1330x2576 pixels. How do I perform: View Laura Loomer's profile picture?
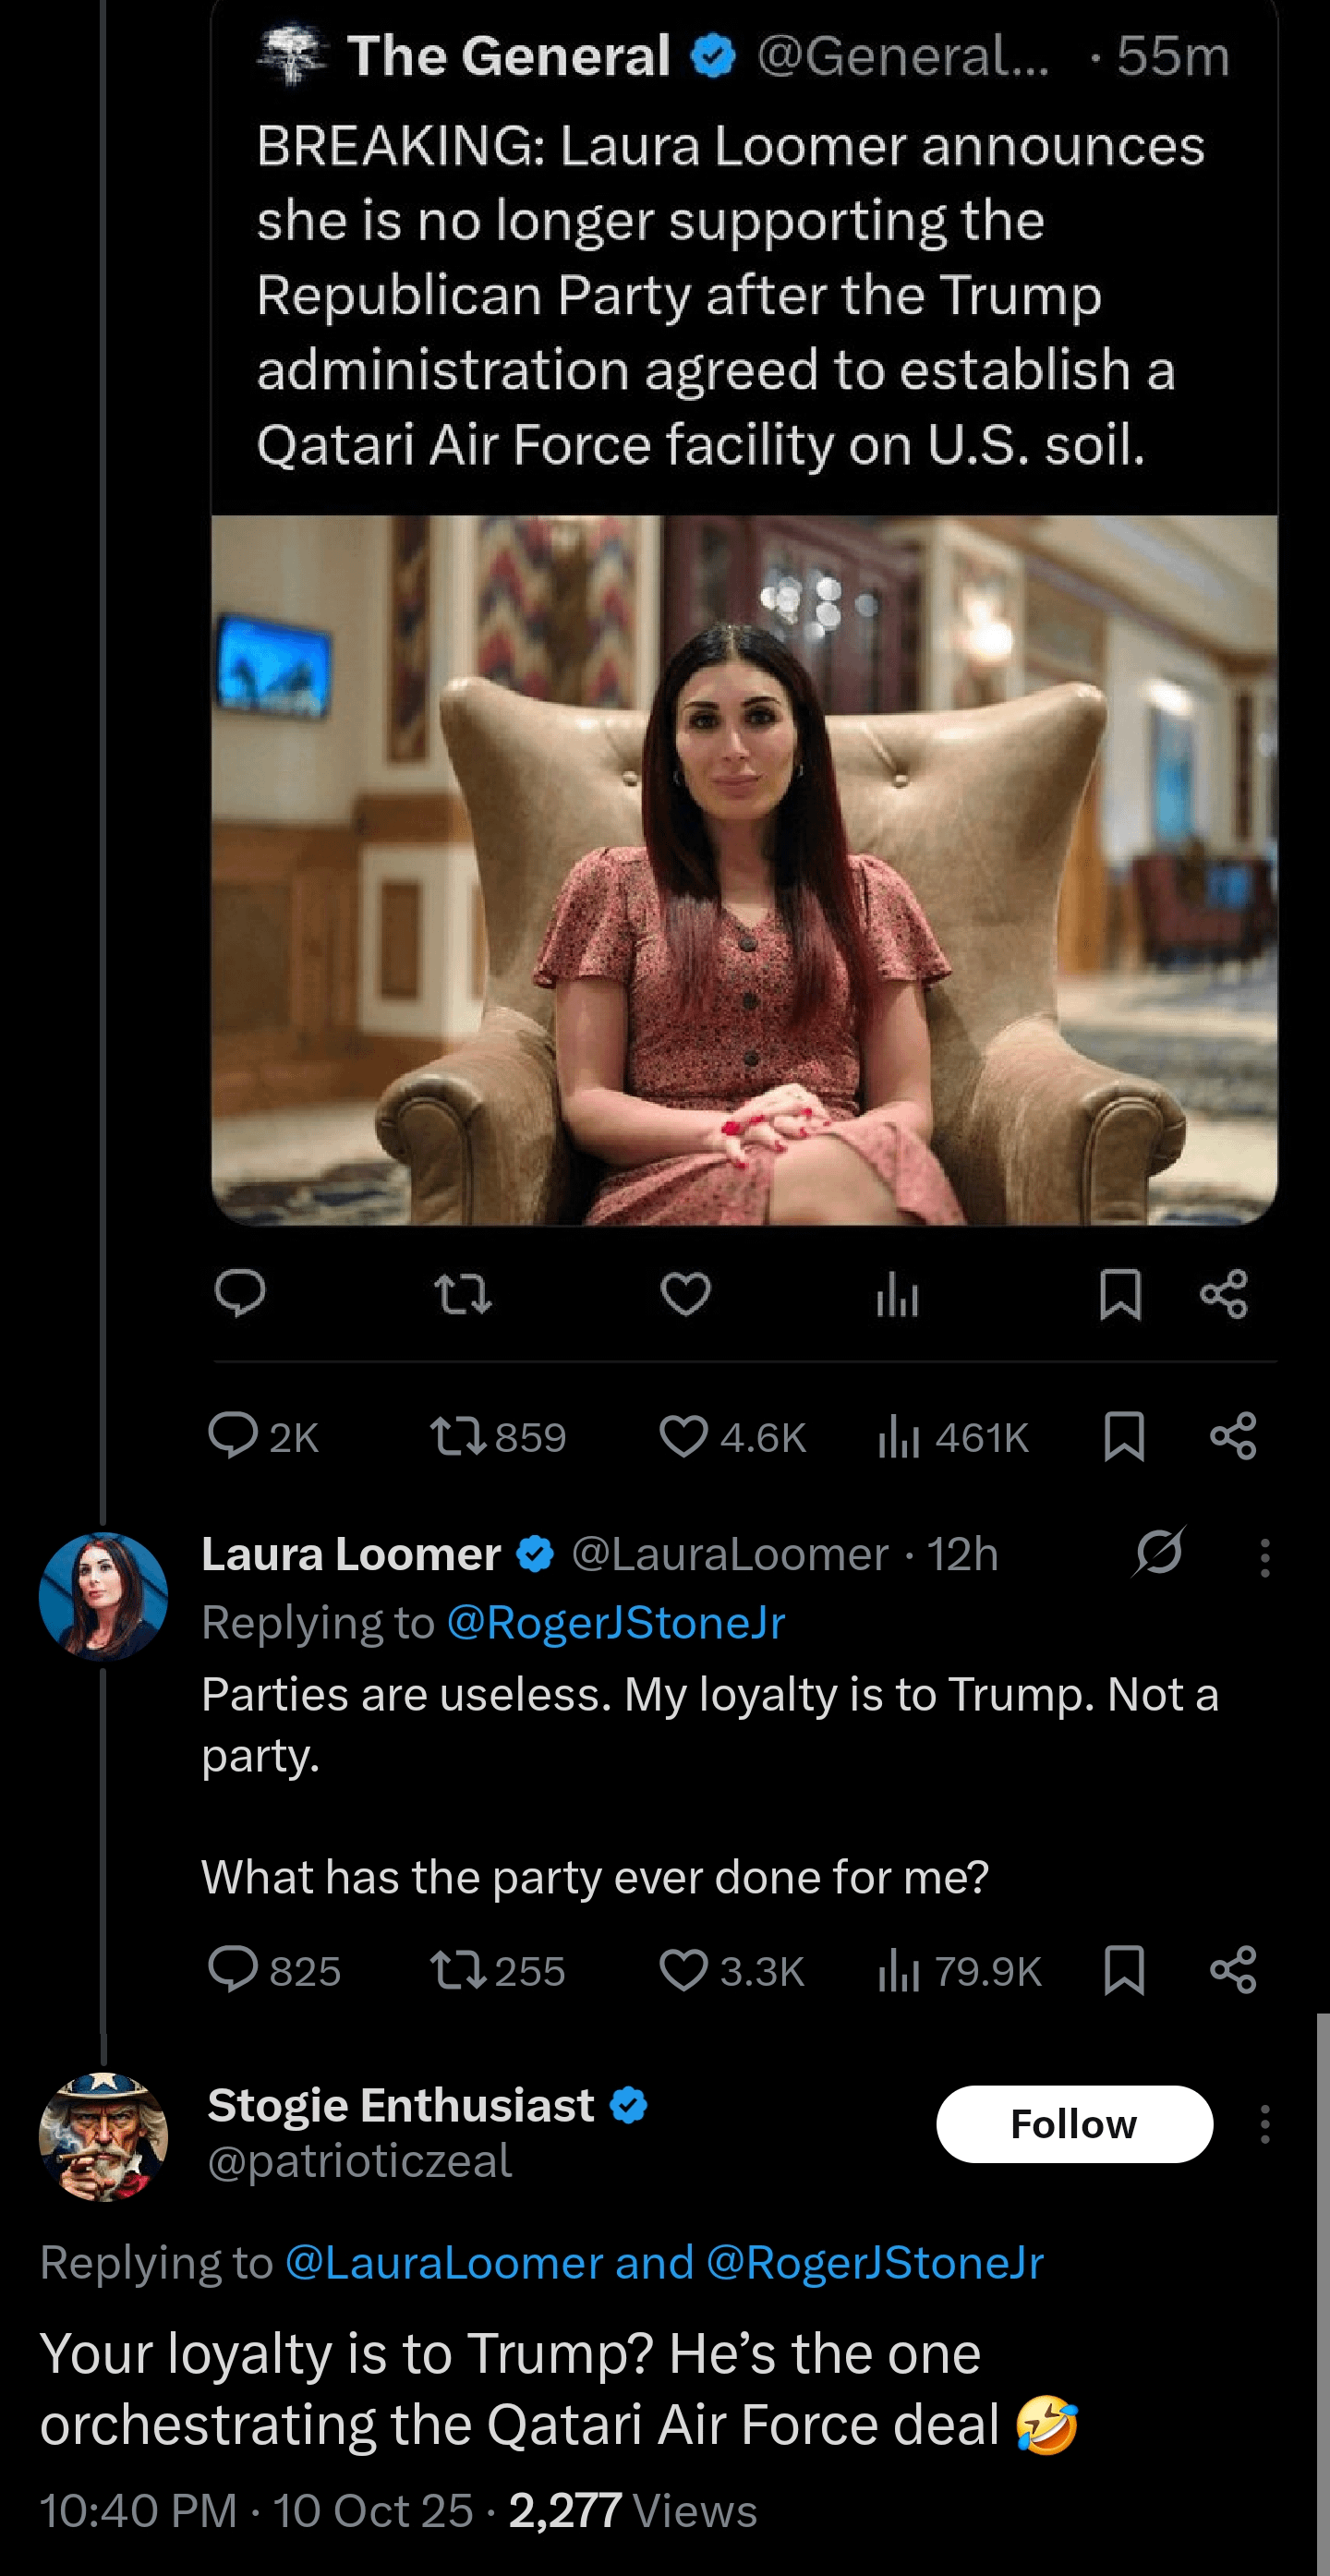(103, 1596)
